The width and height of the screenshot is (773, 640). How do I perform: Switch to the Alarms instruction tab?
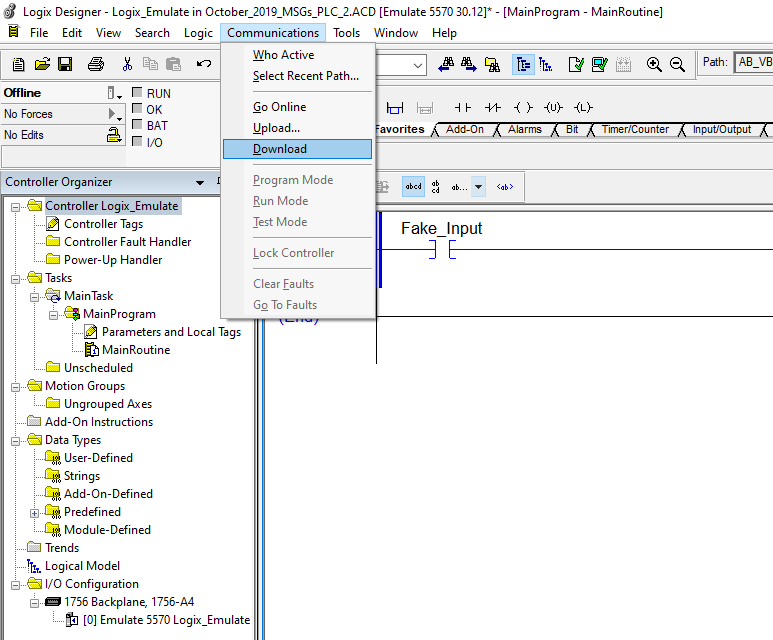(525, 129)
